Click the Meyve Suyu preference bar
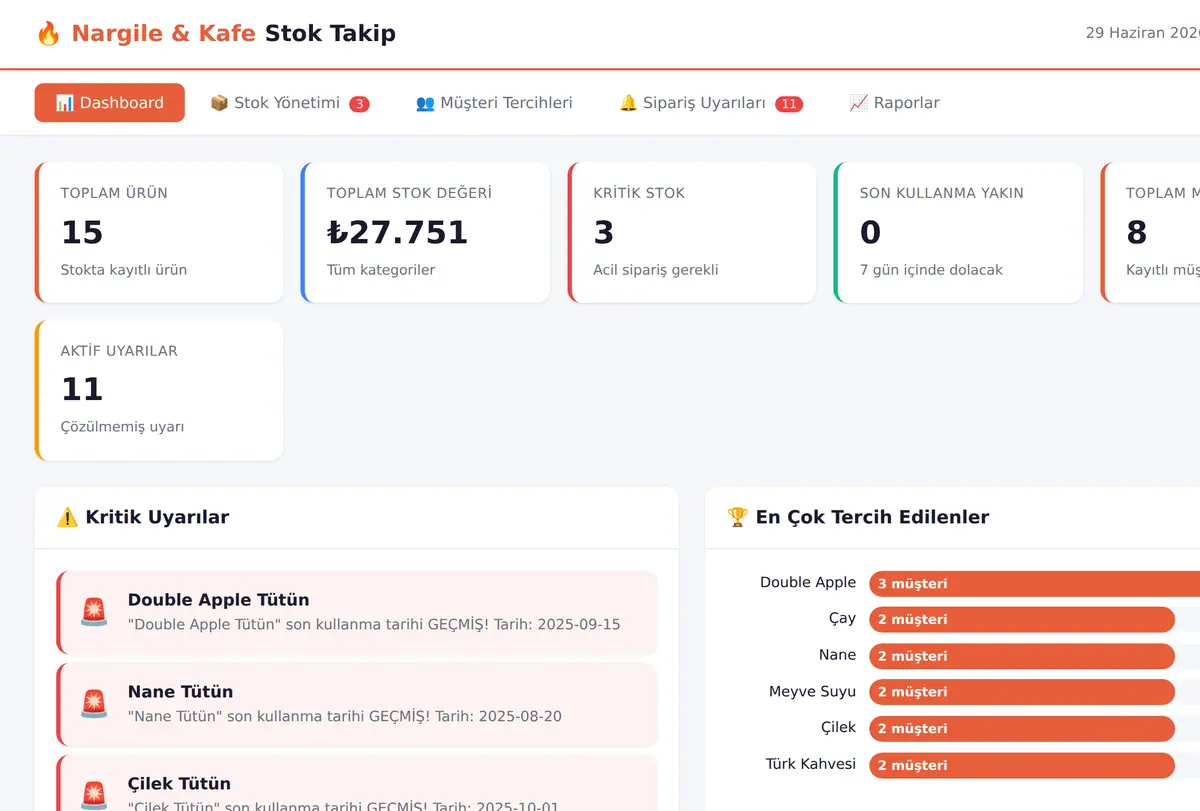 point(1021,692)
